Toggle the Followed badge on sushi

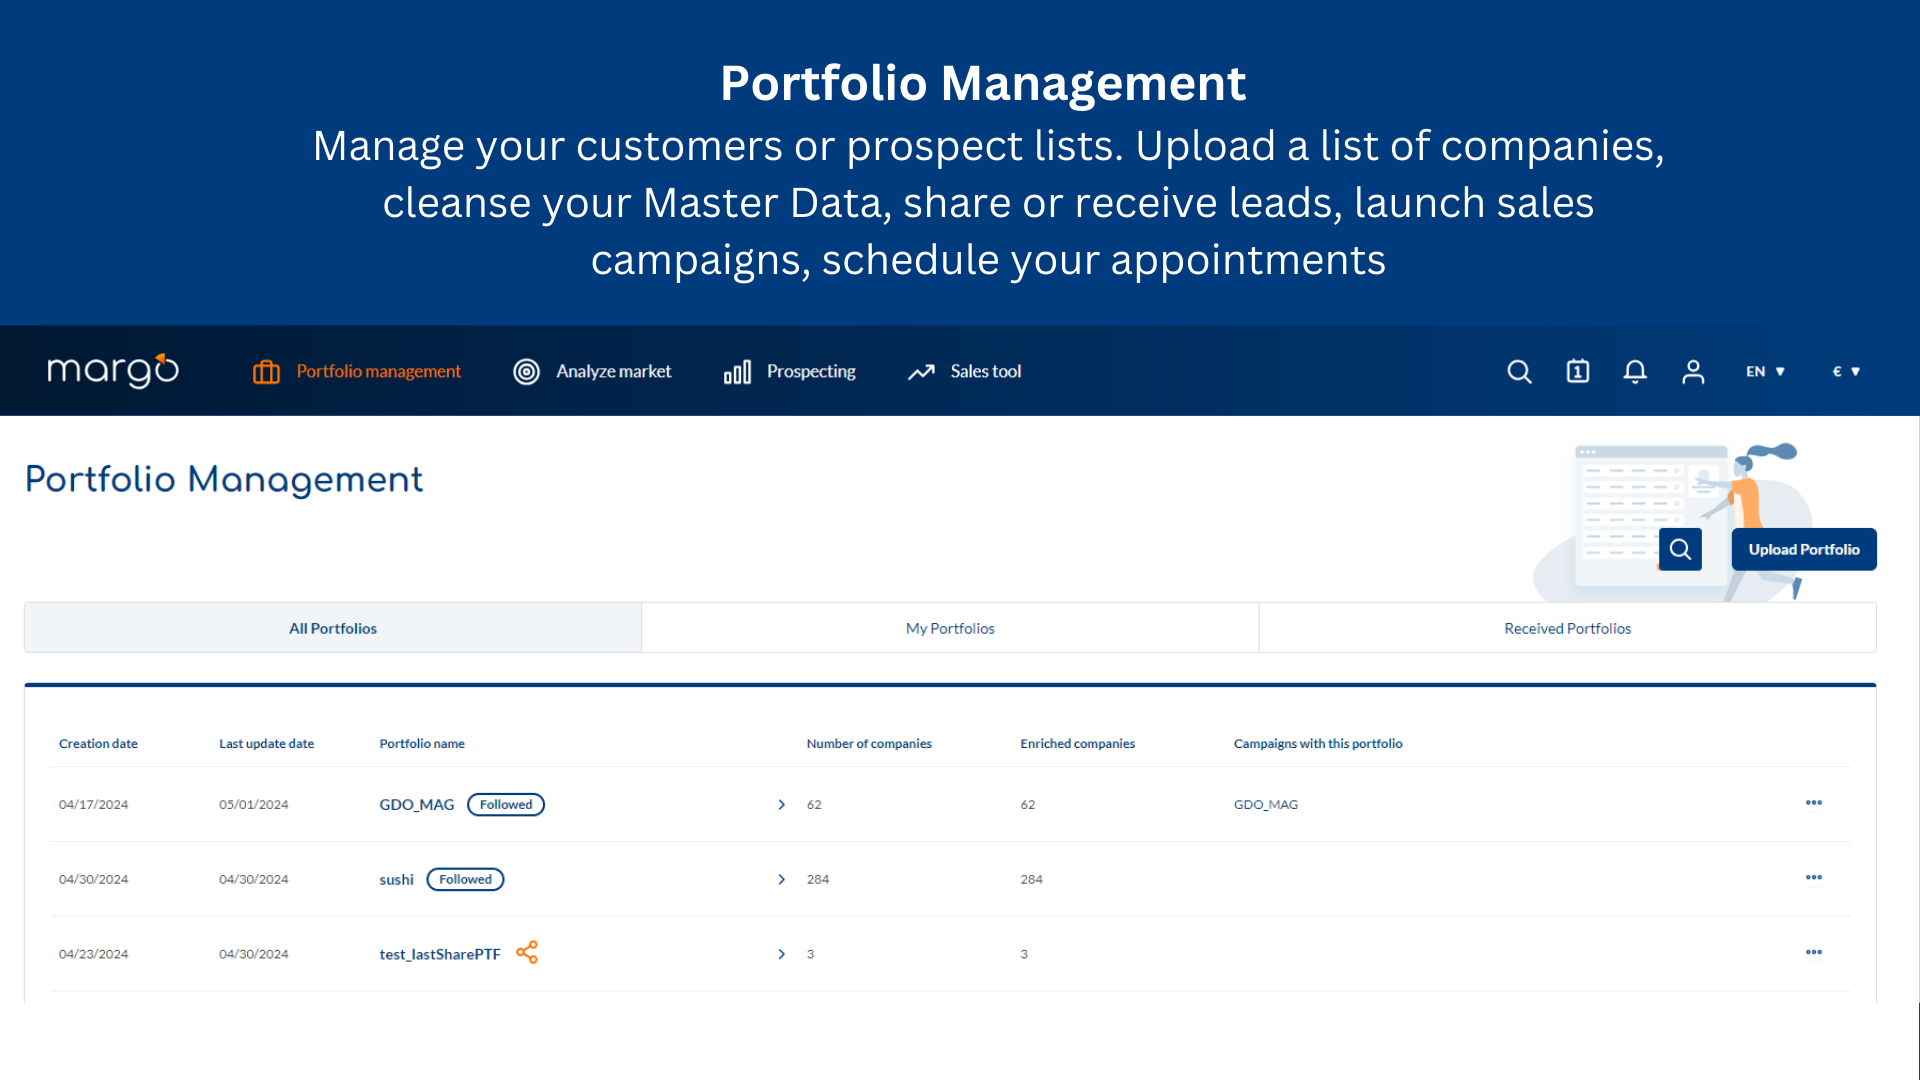(x=463, y=877)
